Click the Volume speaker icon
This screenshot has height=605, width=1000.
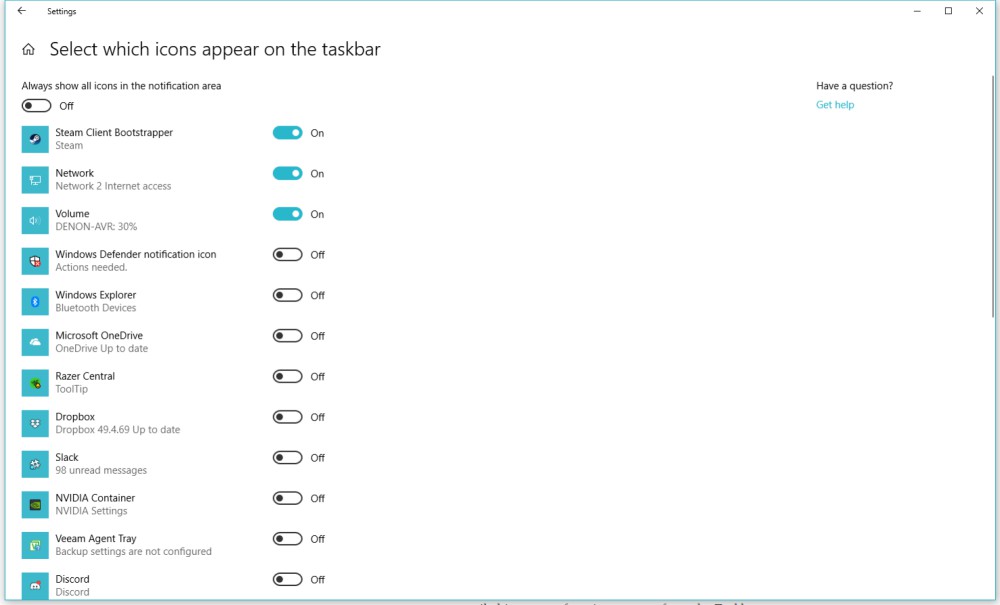(x=35, y=221)
